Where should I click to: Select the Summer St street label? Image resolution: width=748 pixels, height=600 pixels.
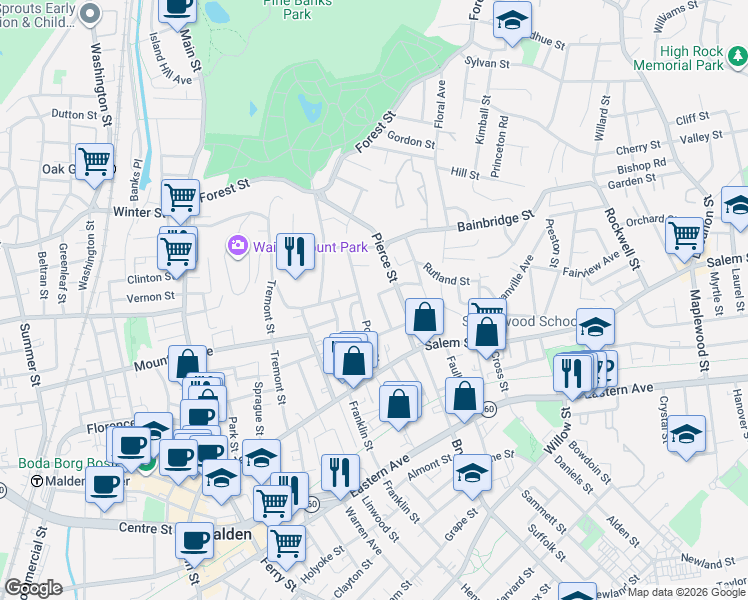pos(30,355)
